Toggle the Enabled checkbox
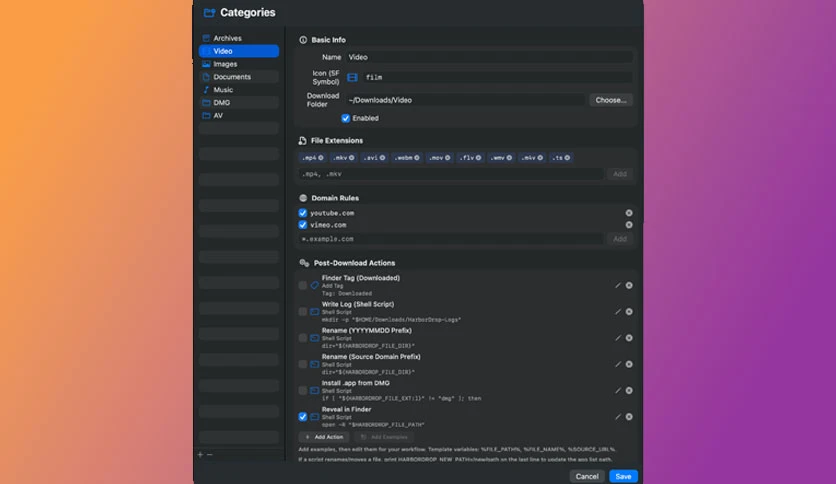Screen dimensions: 836x484 [x=345, y=118]
